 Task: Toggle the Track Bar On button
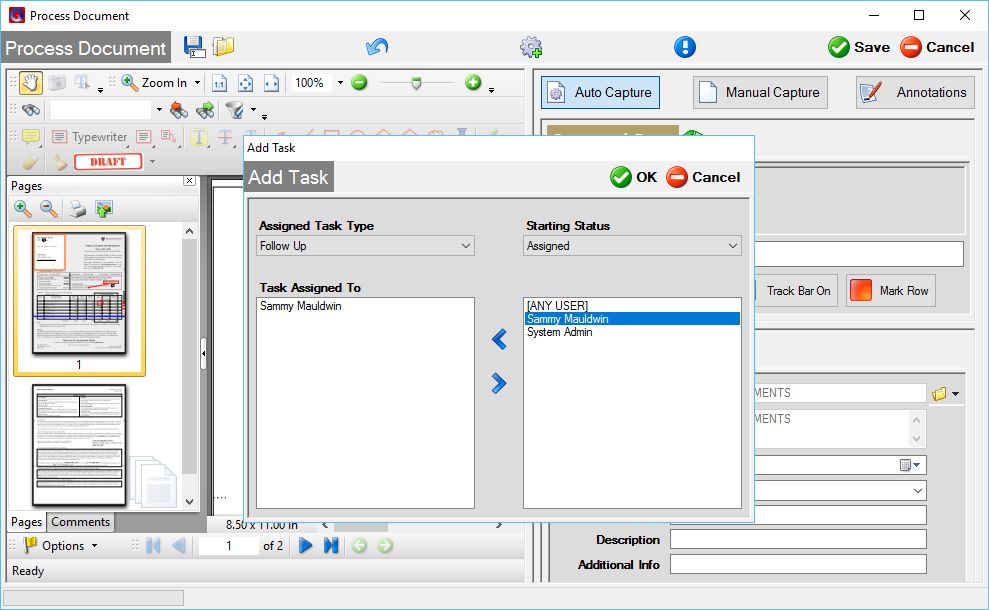coord(796,291)
